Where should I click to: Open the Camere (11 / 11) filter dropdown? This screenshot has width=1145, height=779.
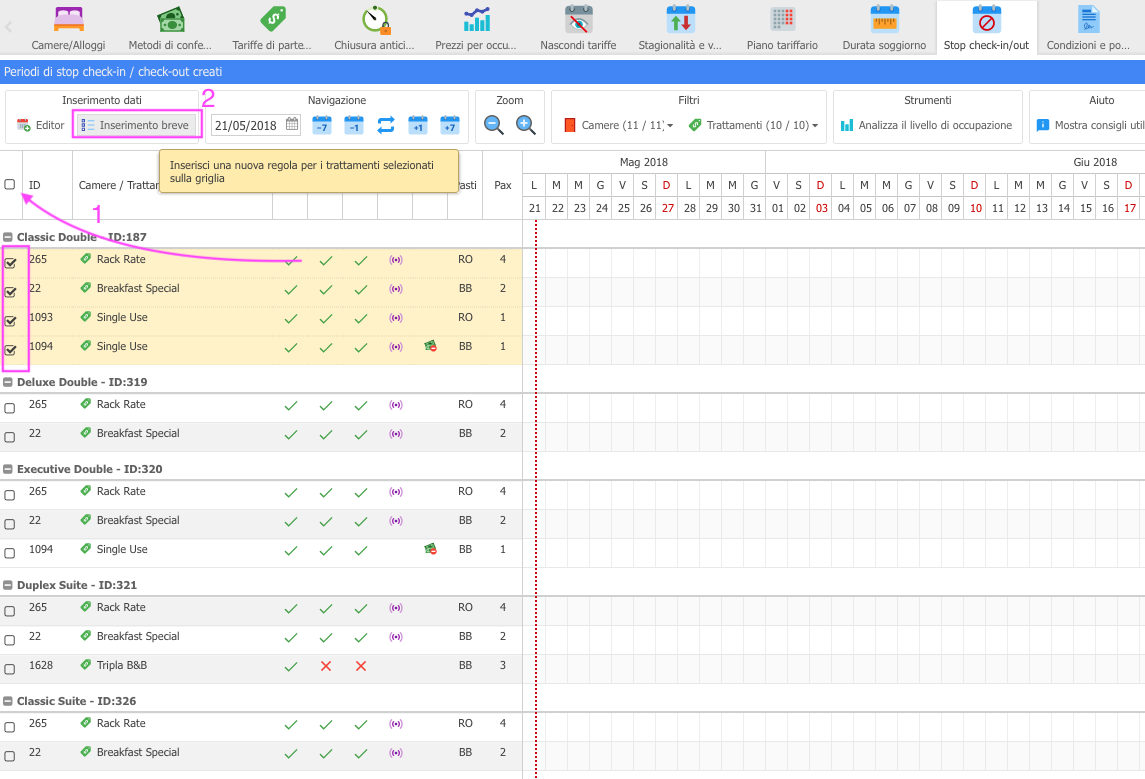click(x=619, y=126)
